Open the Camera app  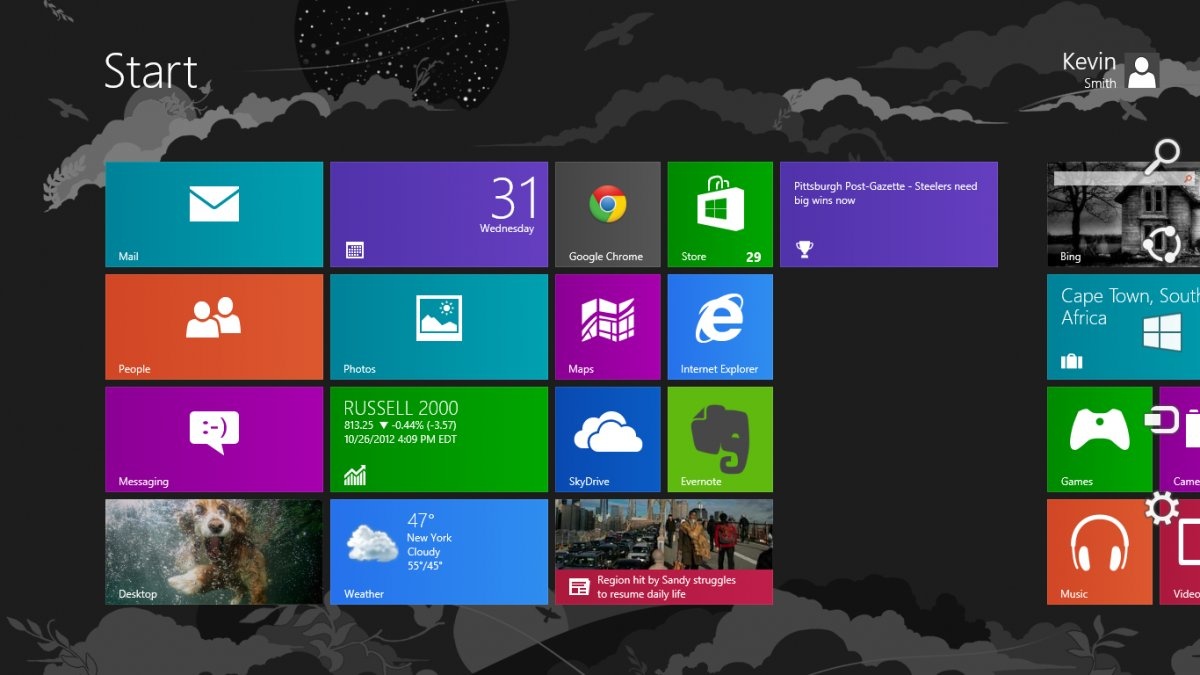tap(1180, 439)
